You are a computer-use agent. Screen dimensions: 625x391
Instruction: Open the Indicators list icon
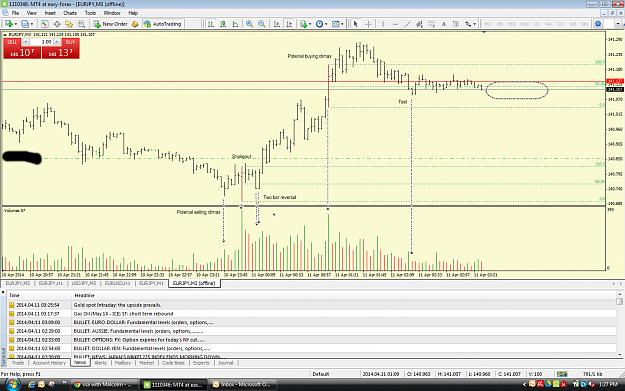[x=303, y=24]
